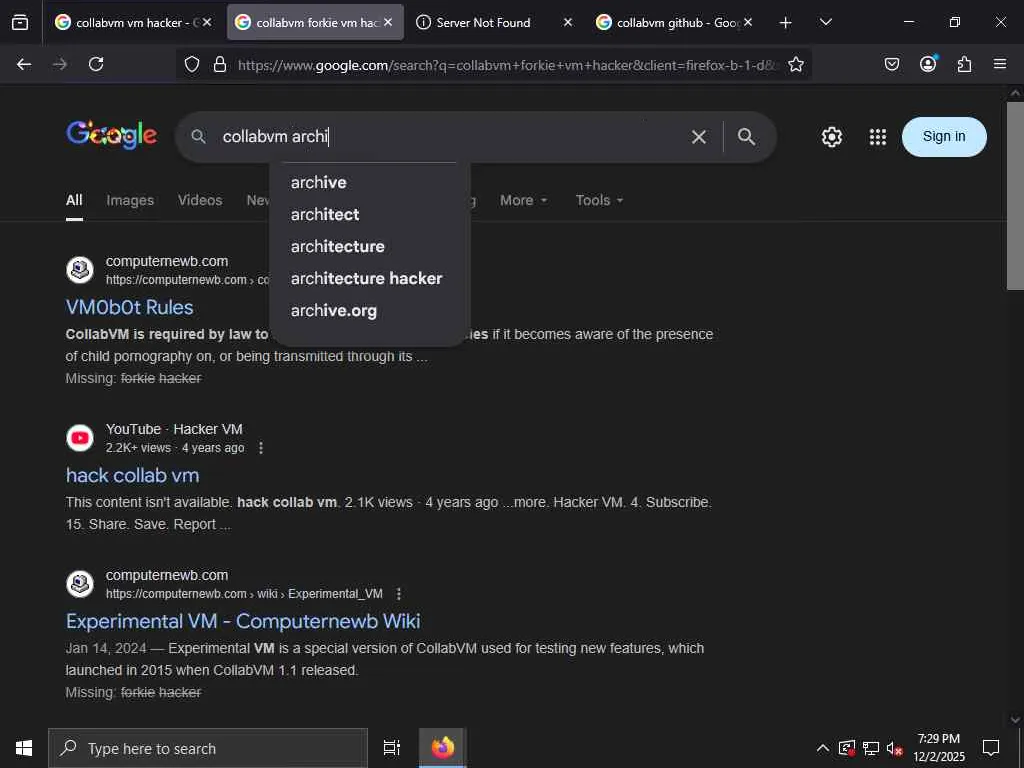Click the Google doodle logo
This screenshot has width=1024, height=768.
(x=112, y=135)
